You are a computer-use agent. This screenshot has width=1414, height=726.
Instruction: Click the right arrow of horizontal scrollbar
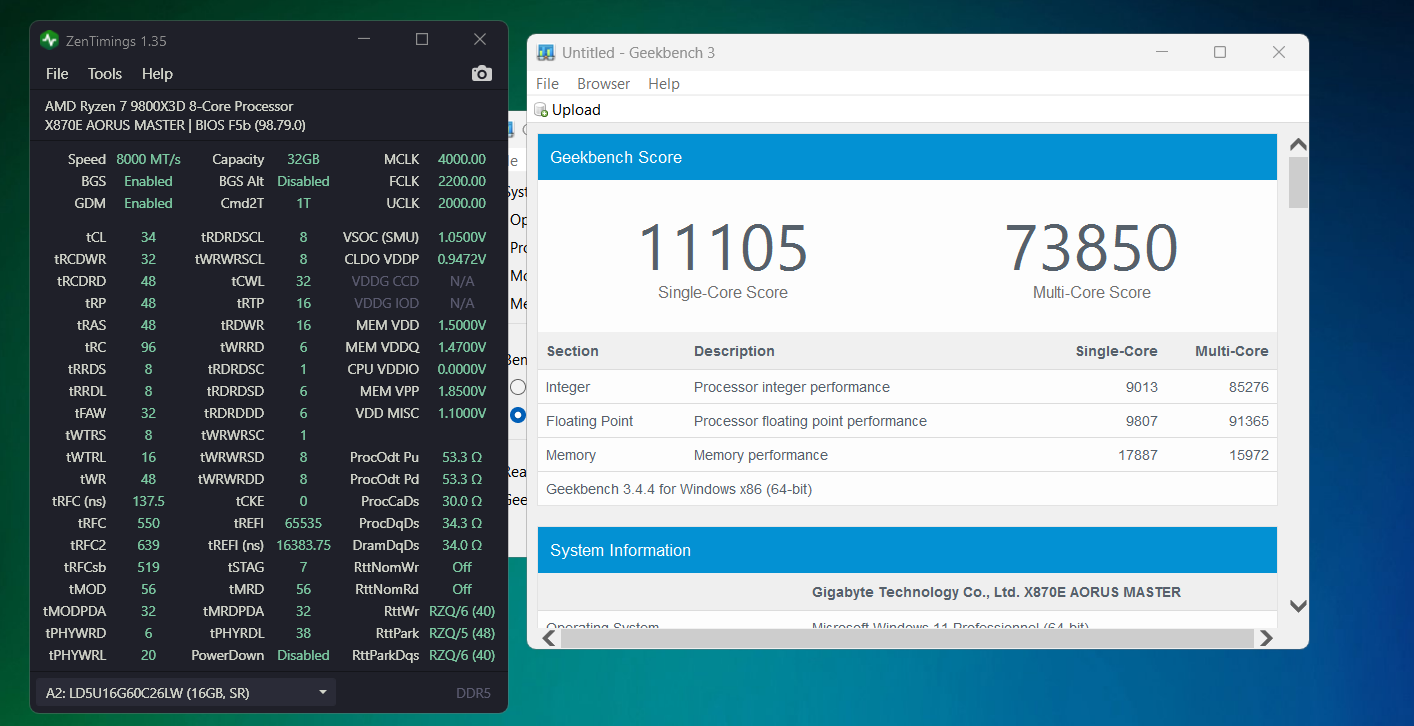click(x=1266, y=637)
